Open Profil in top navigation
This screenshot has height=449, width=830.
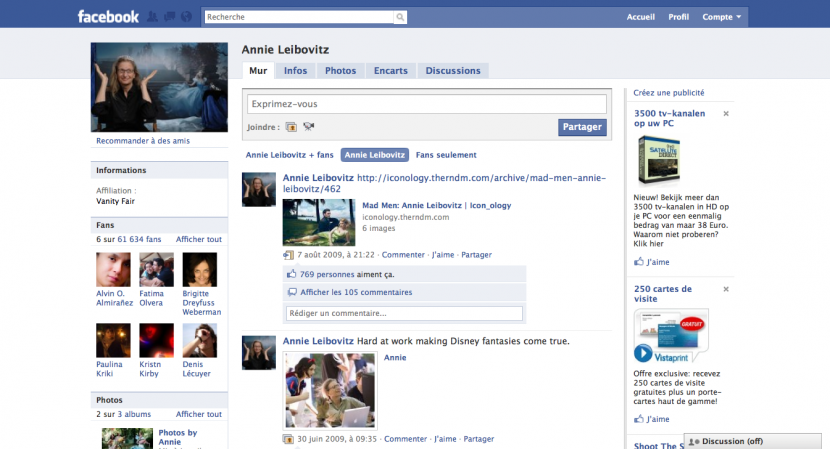click(679, 17)
